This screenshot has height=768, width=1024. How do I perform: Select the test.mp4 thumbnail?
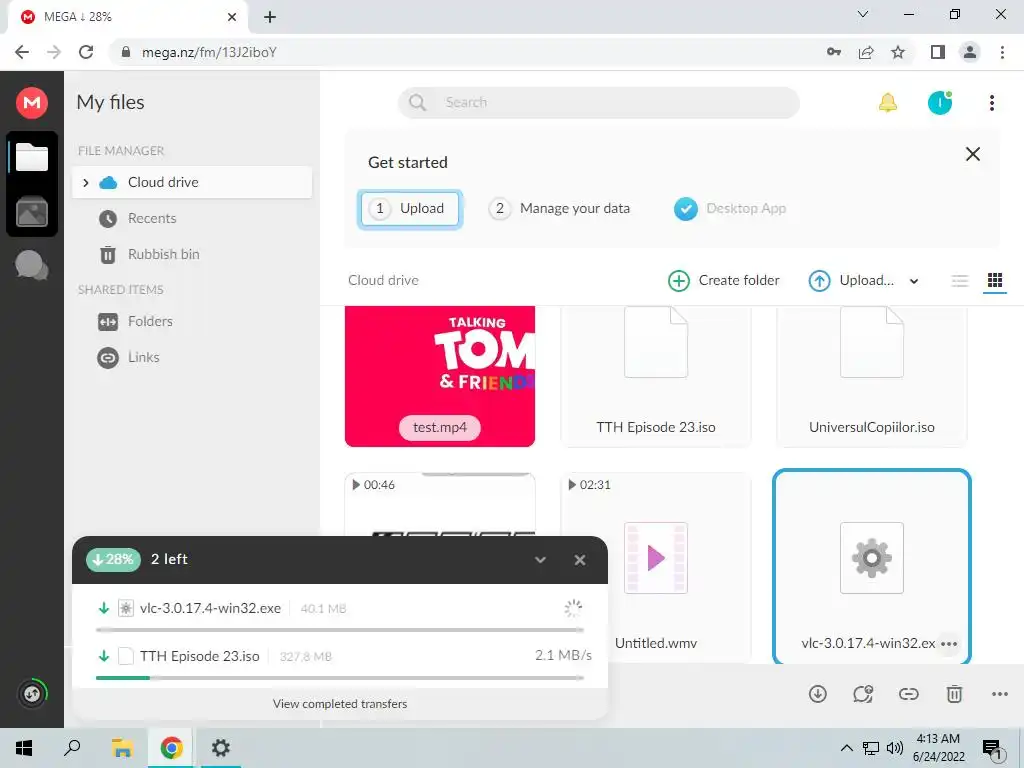(x=440, y=376)
